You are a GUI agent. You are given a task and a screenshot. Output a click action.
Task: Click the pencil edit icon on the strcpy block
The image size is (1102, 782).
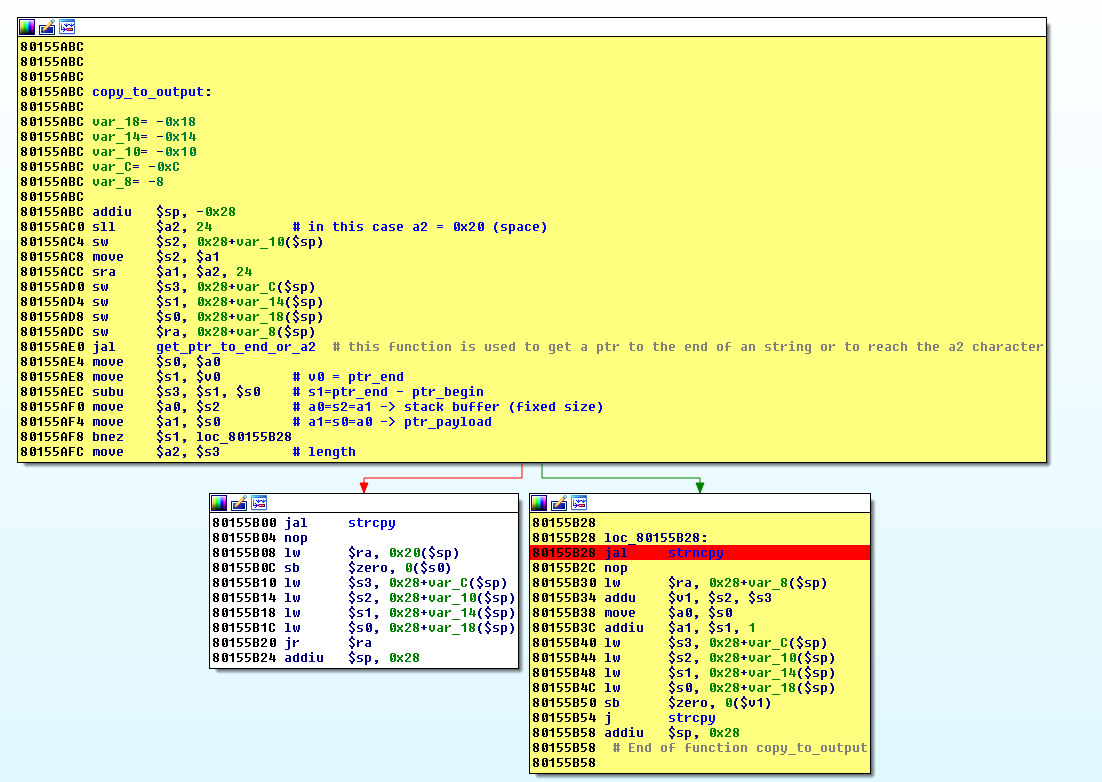tap(240, 503)
